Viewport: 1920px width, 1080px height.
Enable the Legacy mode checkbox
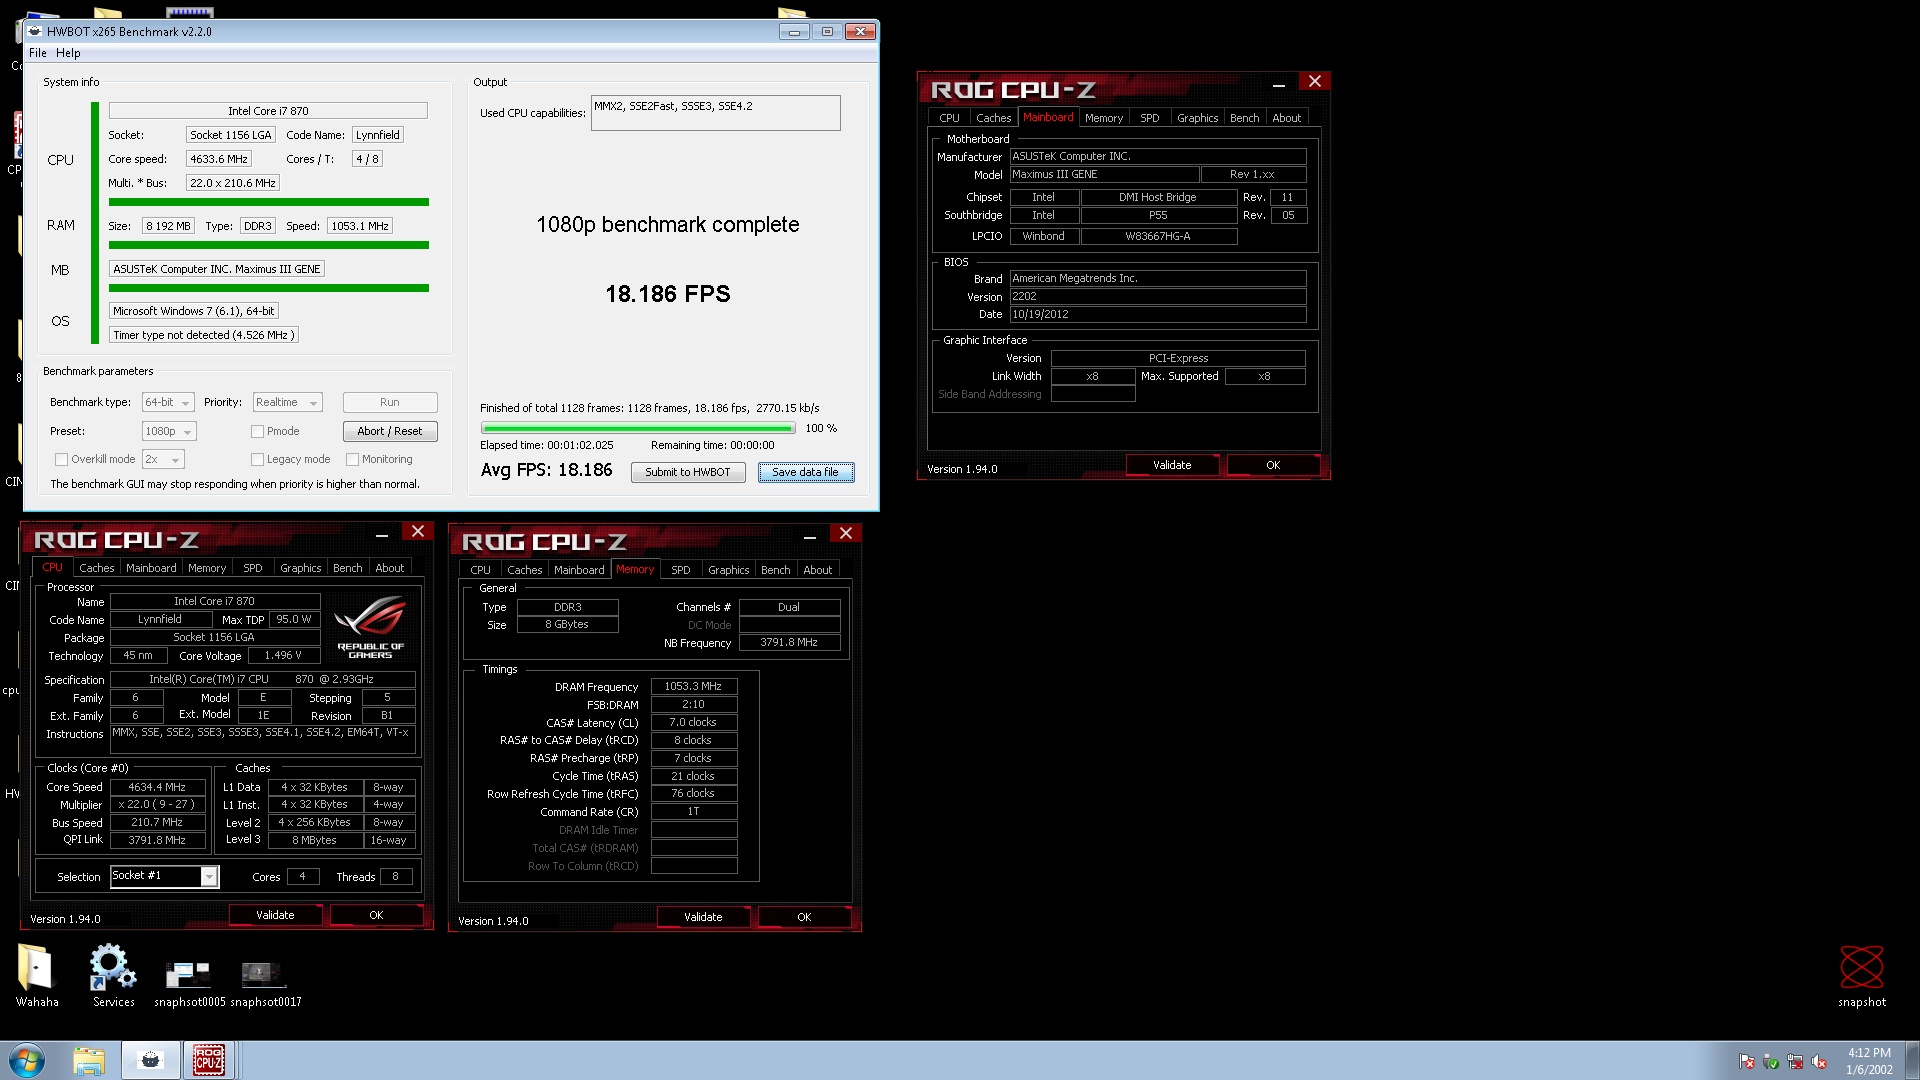257,459
